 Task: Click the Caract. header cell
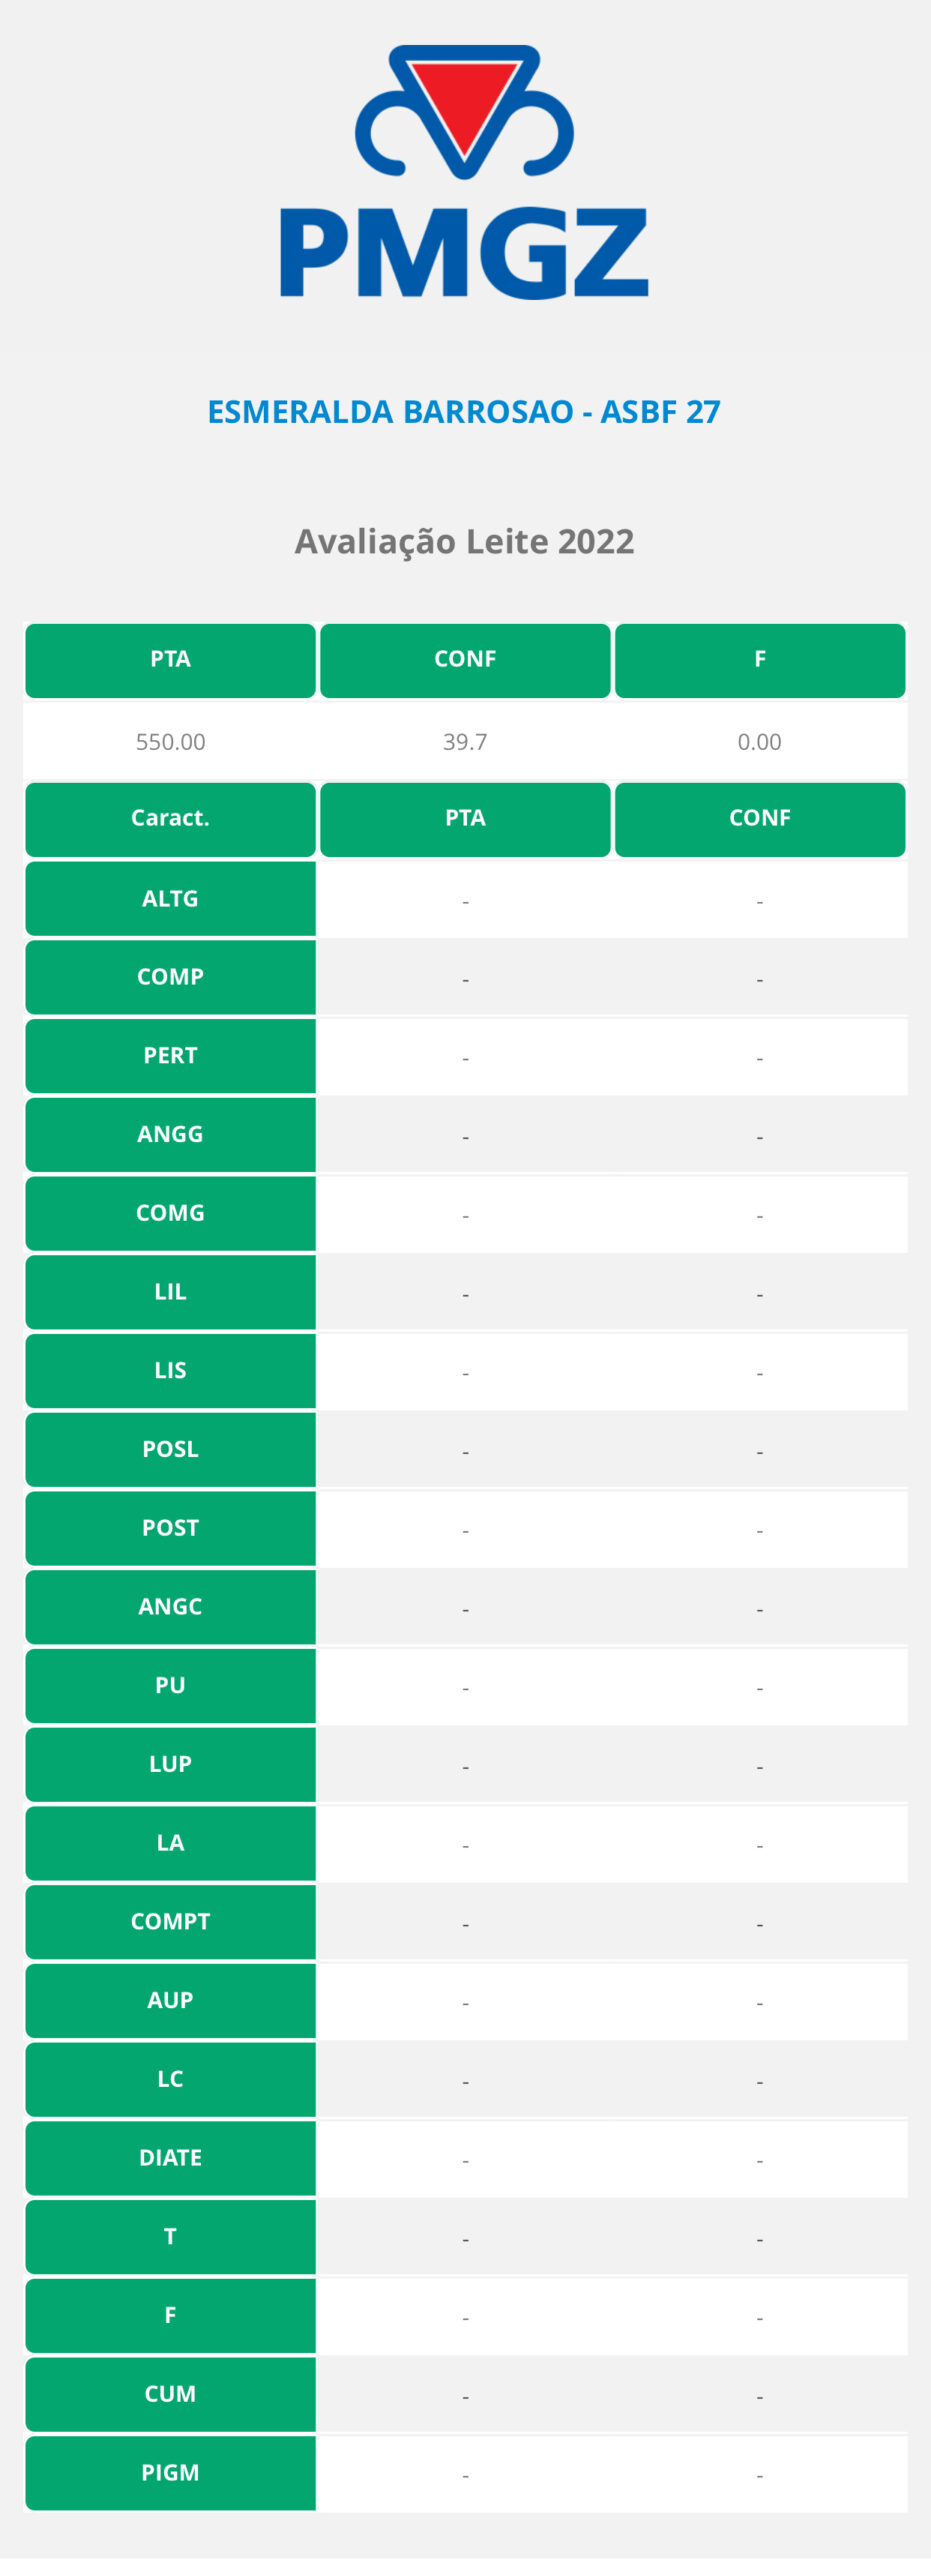[x=170, y=819]
